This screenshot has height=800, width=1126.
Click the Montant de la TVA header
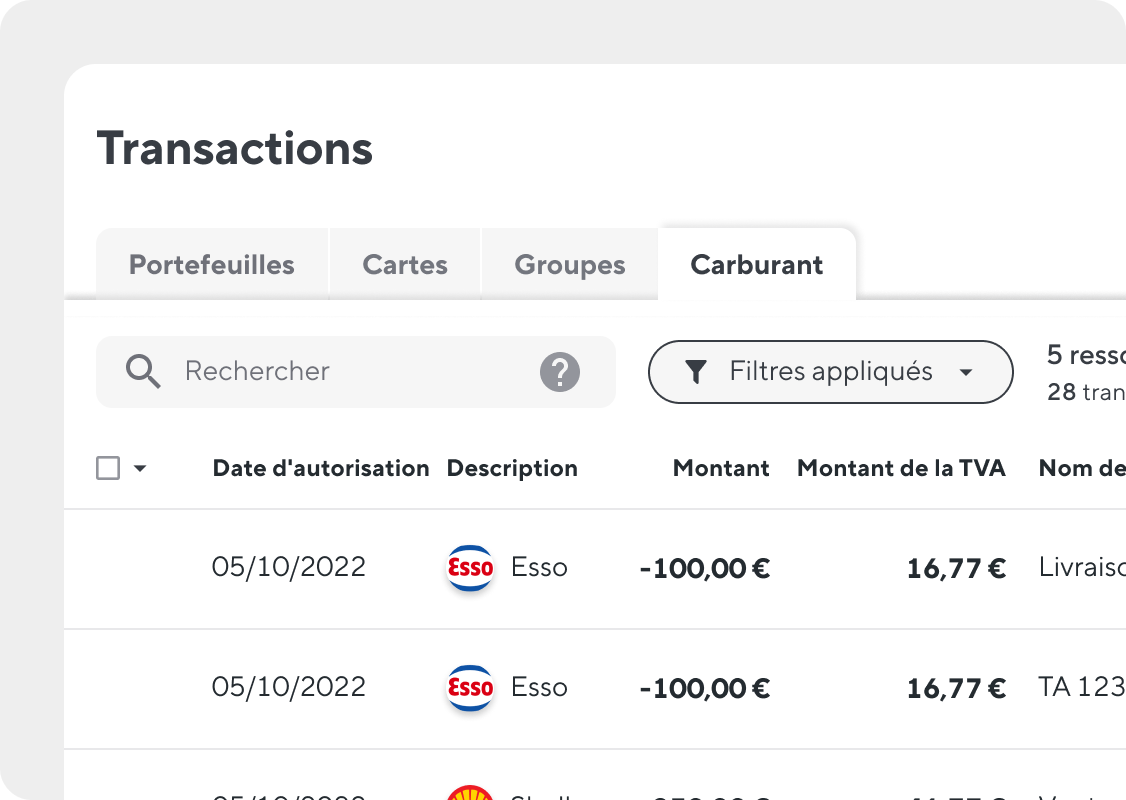[901, 468]
